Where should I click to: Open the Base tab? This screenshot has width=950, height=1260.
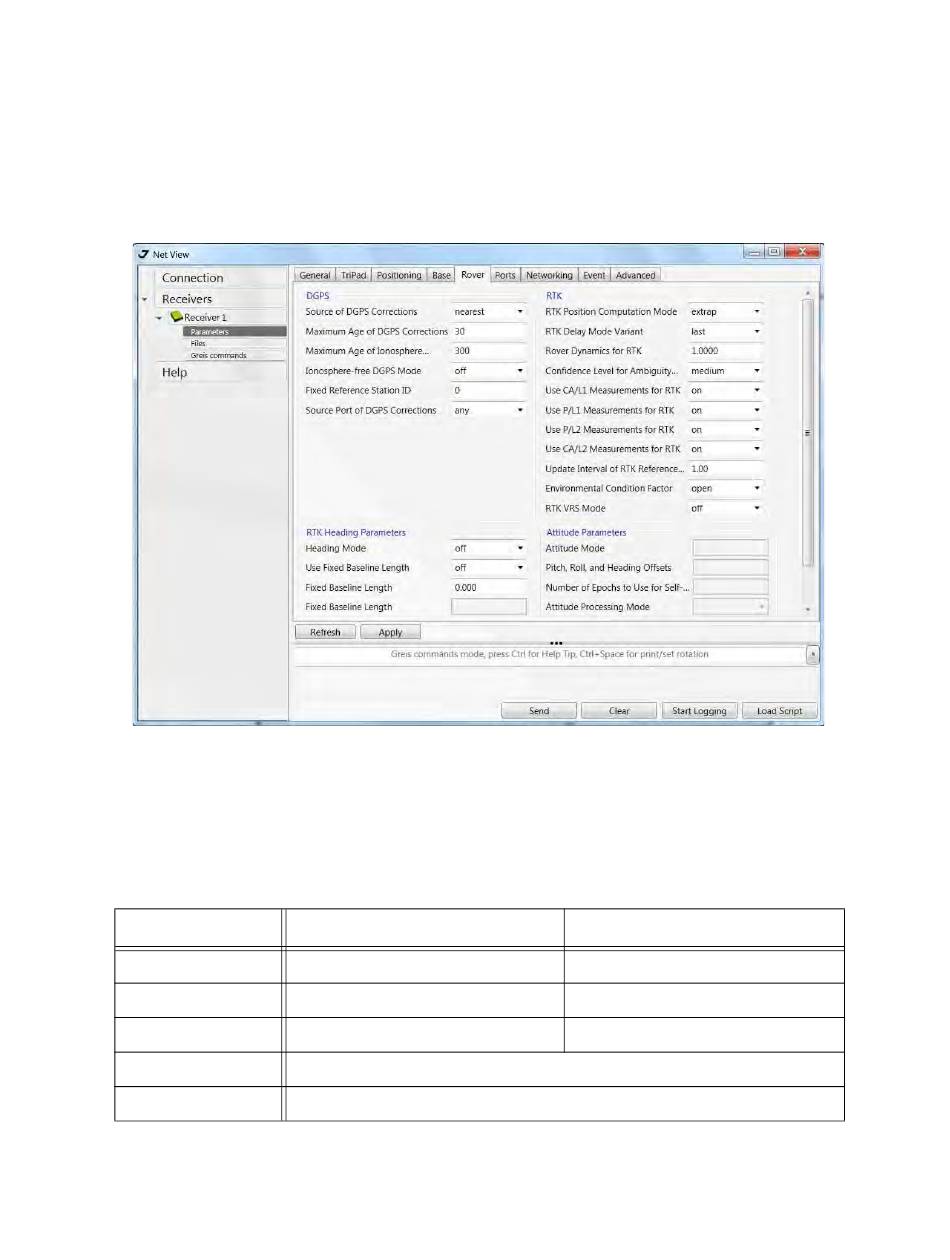click(x=442, y=275)
